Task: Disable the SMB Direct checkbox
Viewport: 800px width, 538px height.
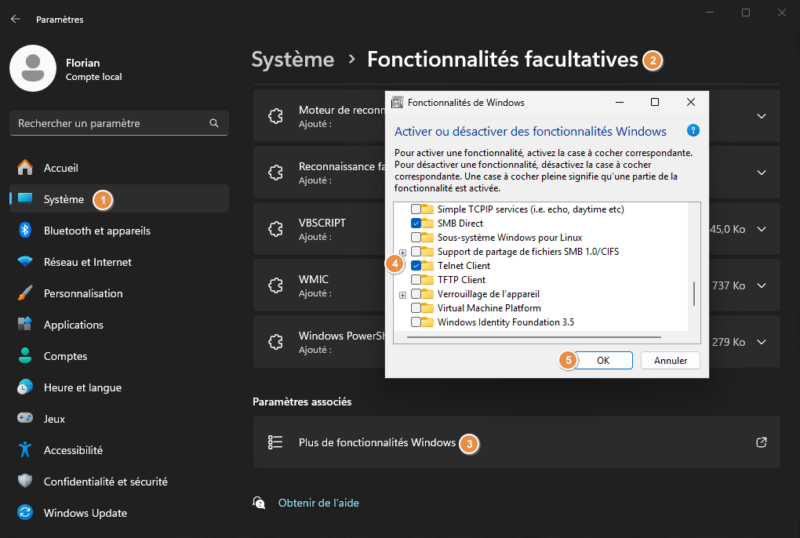Action: (x=416, y=224)
